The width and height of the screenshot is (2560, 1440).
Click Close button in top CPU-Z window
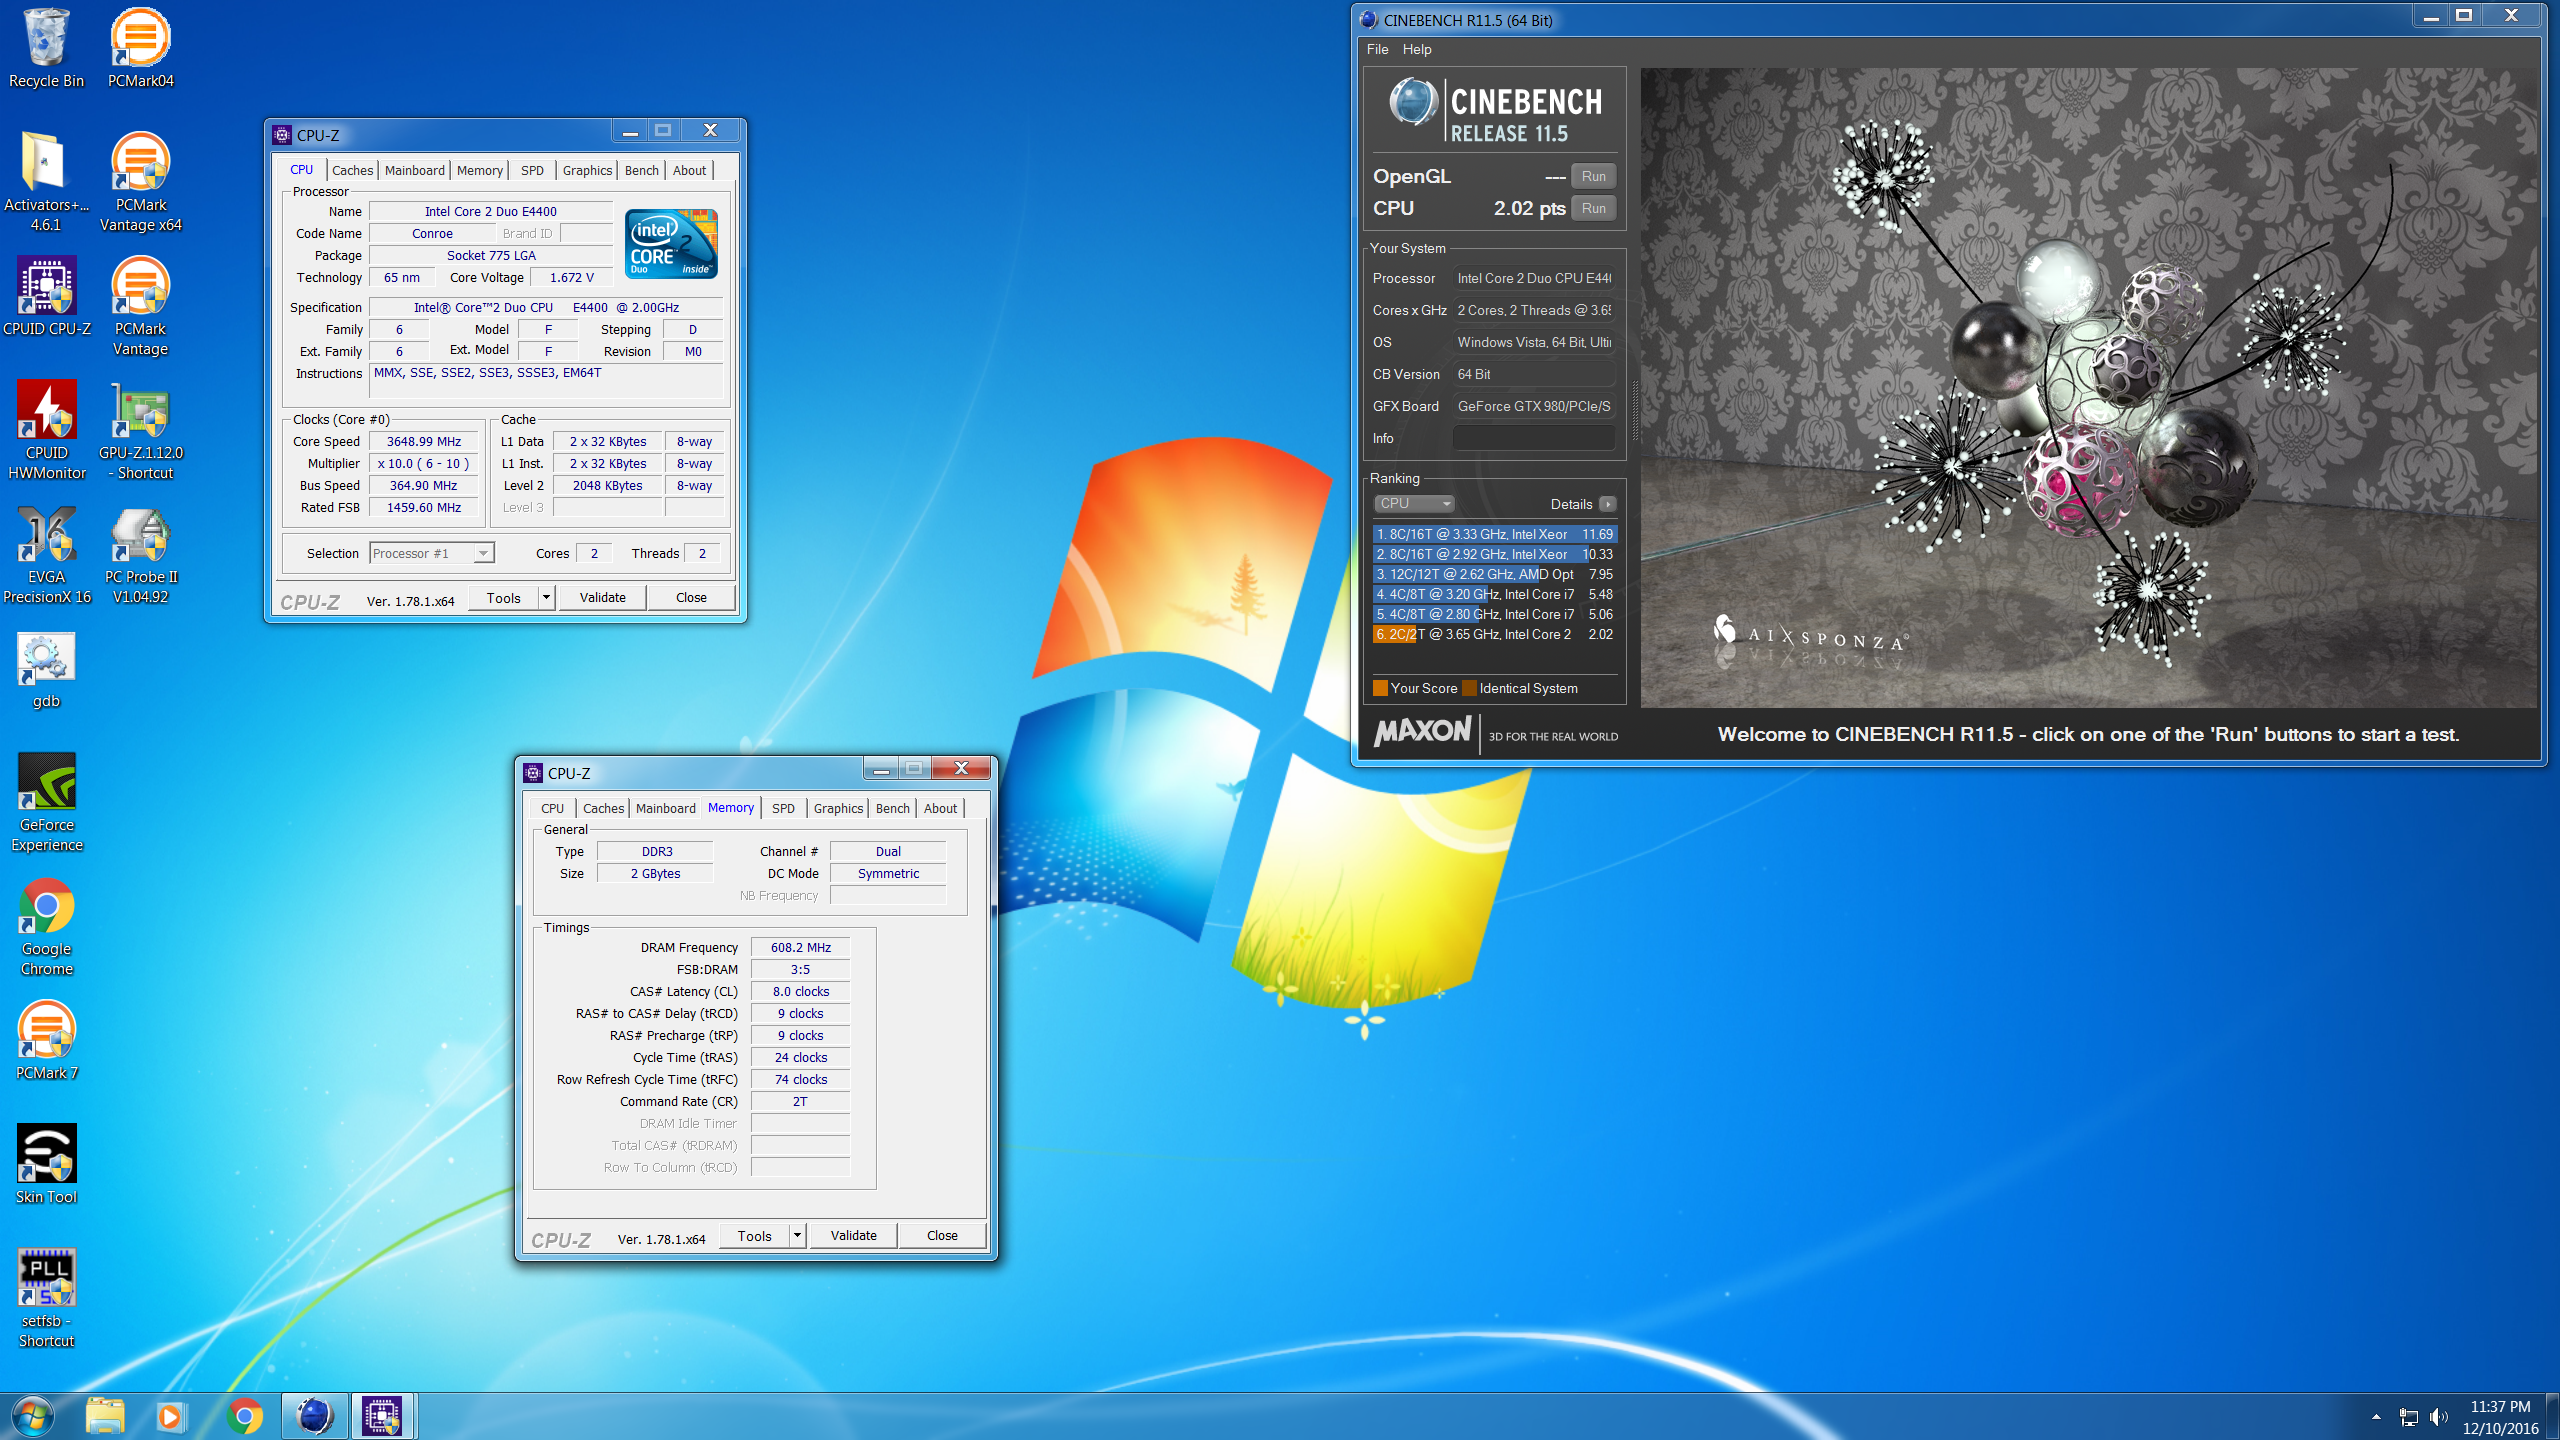[691, 597]
